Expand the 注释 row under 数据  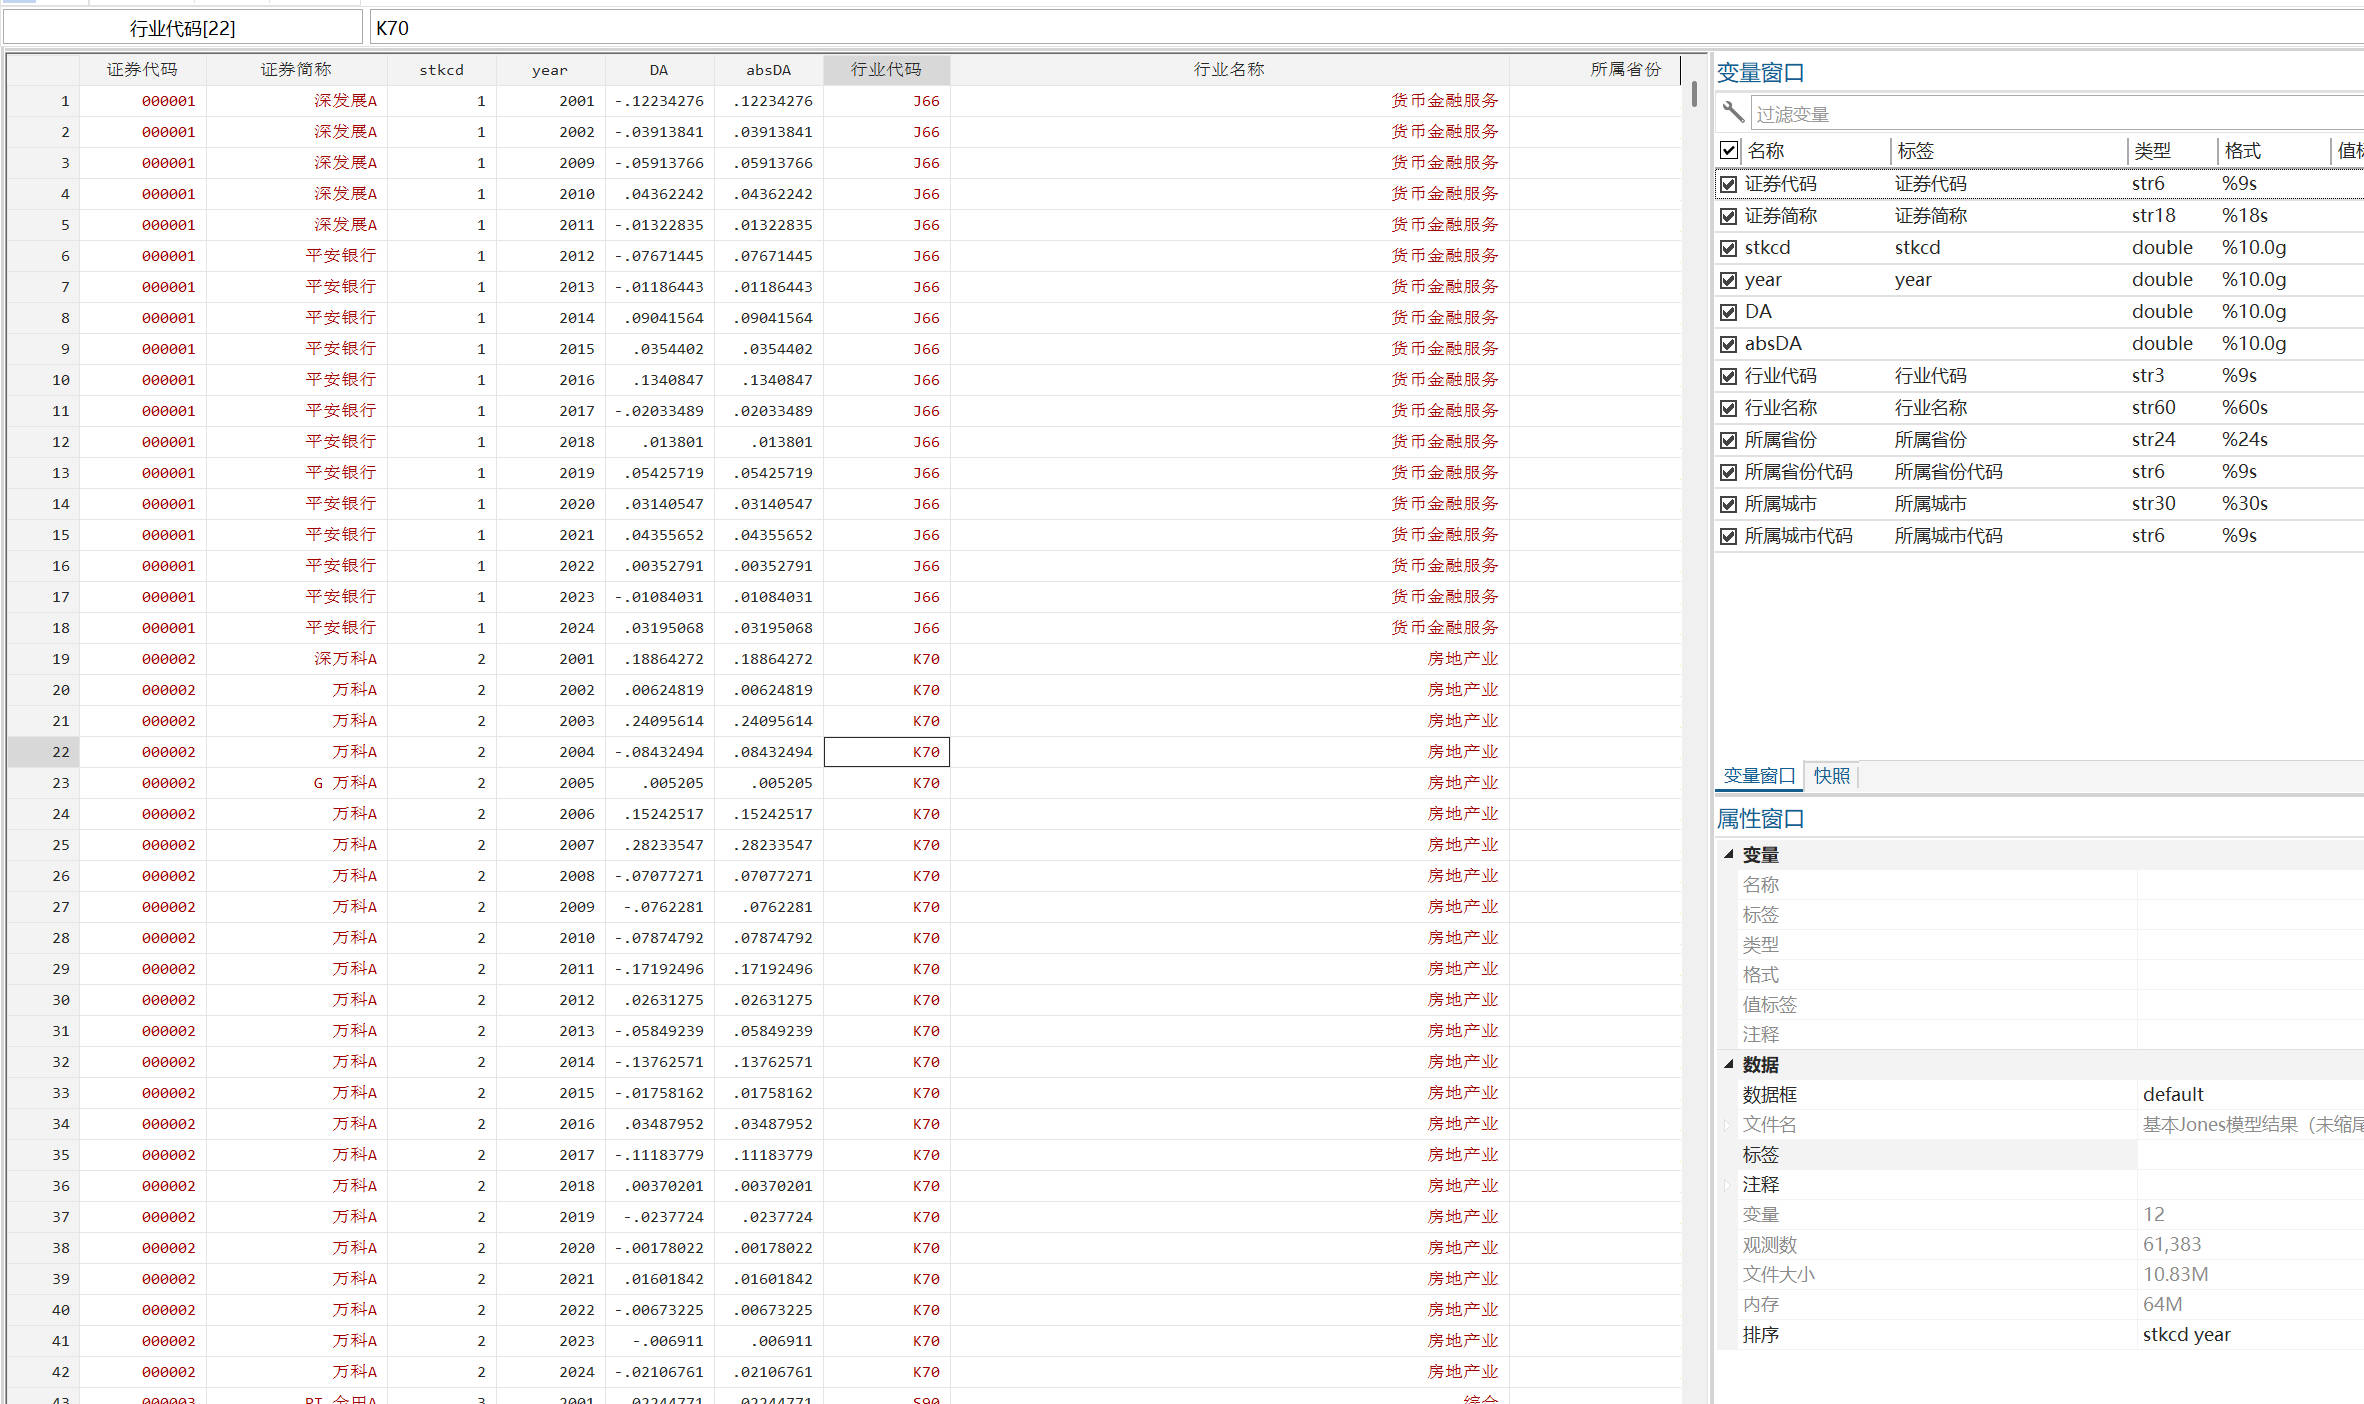tap(1727, 1185)
